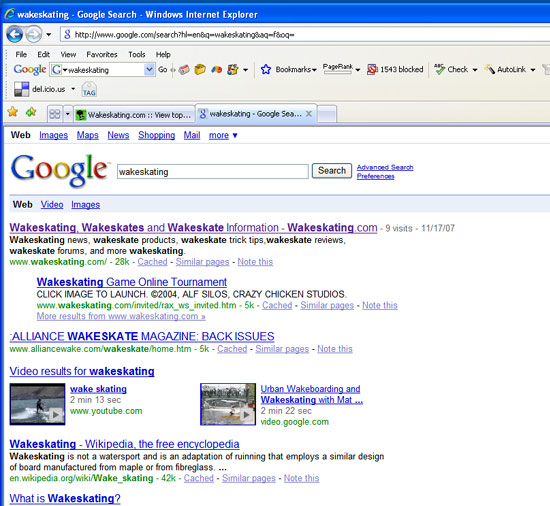Play the wake skating YouTube video thumbnail
The height and width of the screenshot is (506, 550).
[38, 404]
